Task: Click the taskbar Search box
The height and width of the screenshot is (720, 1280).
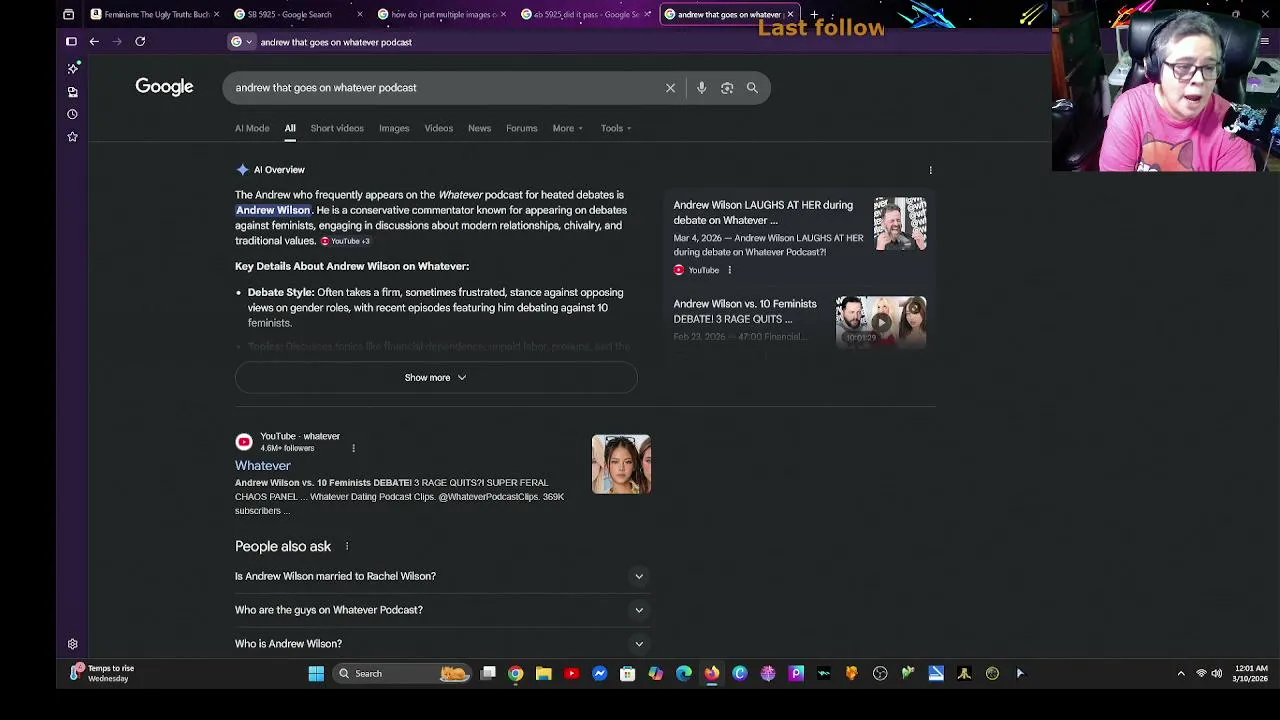Action: click(x=400, y=673)
